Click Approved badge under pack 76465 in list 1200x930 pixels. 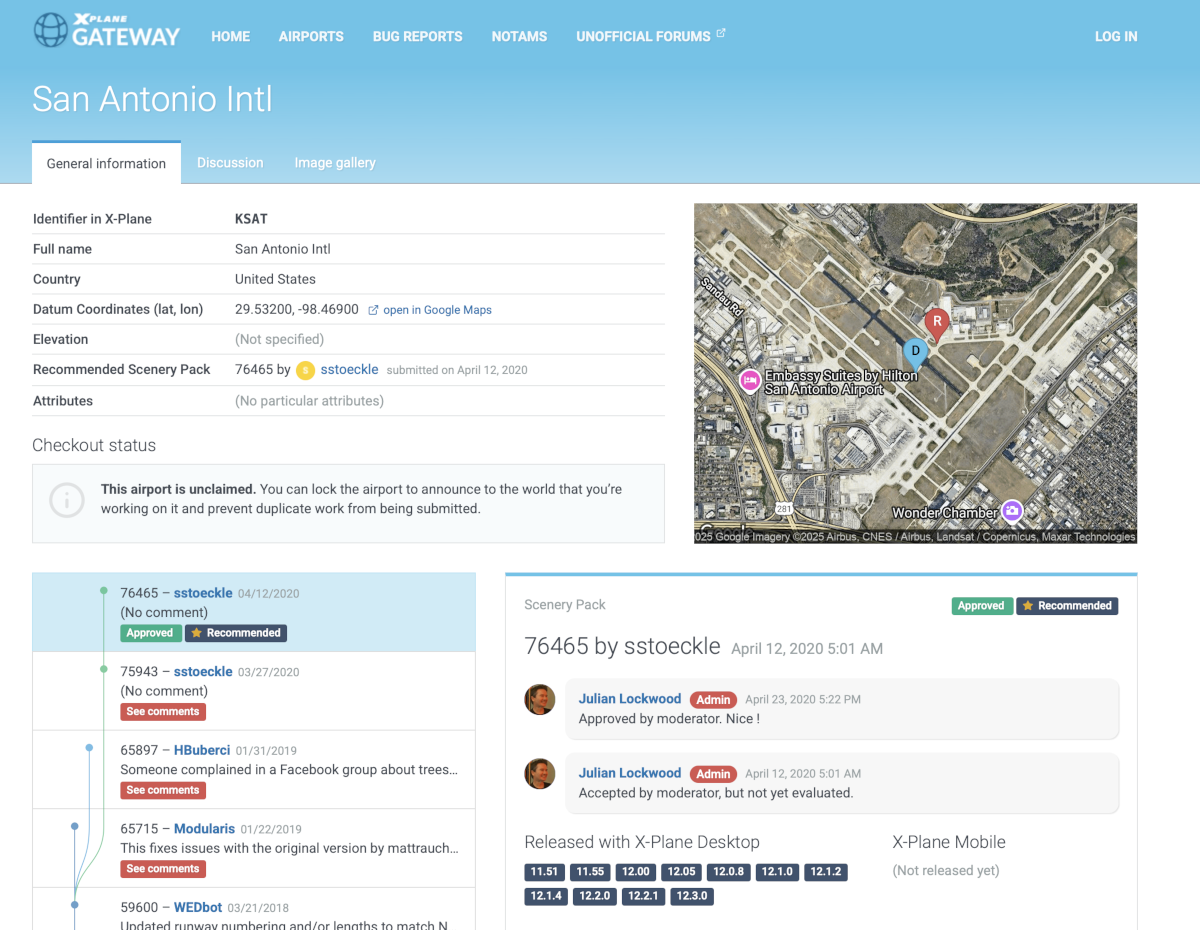tap(150, 633)
